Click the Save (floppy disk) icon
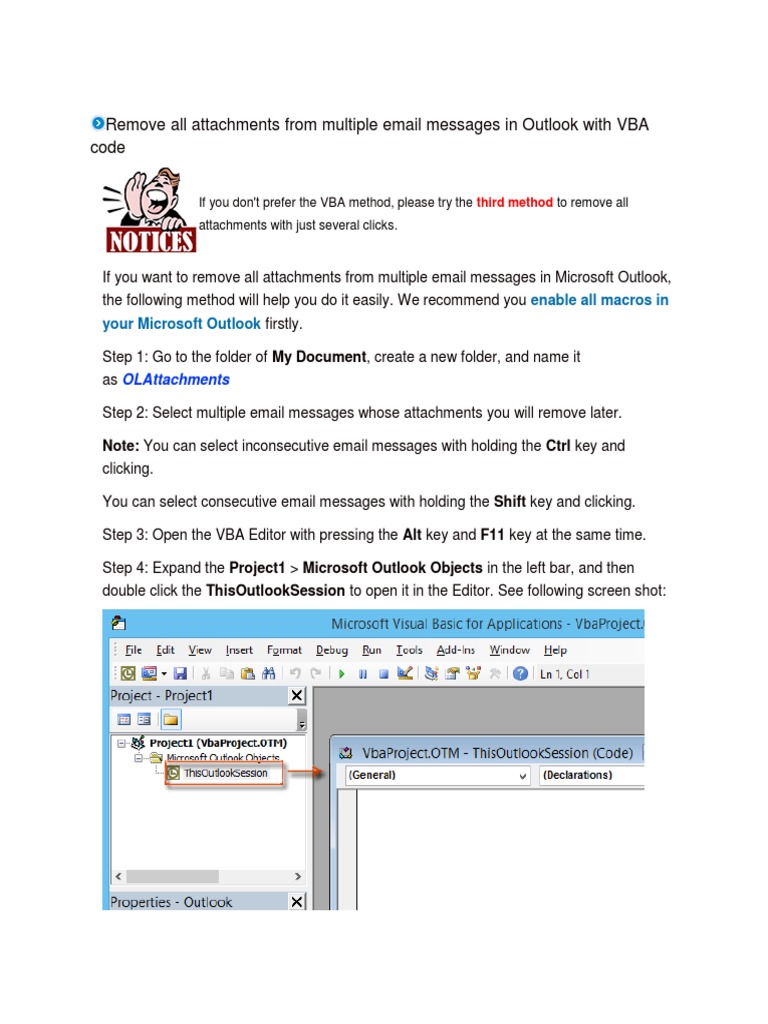Viewport: 768px width, 1024px height. tap(180, 673)
